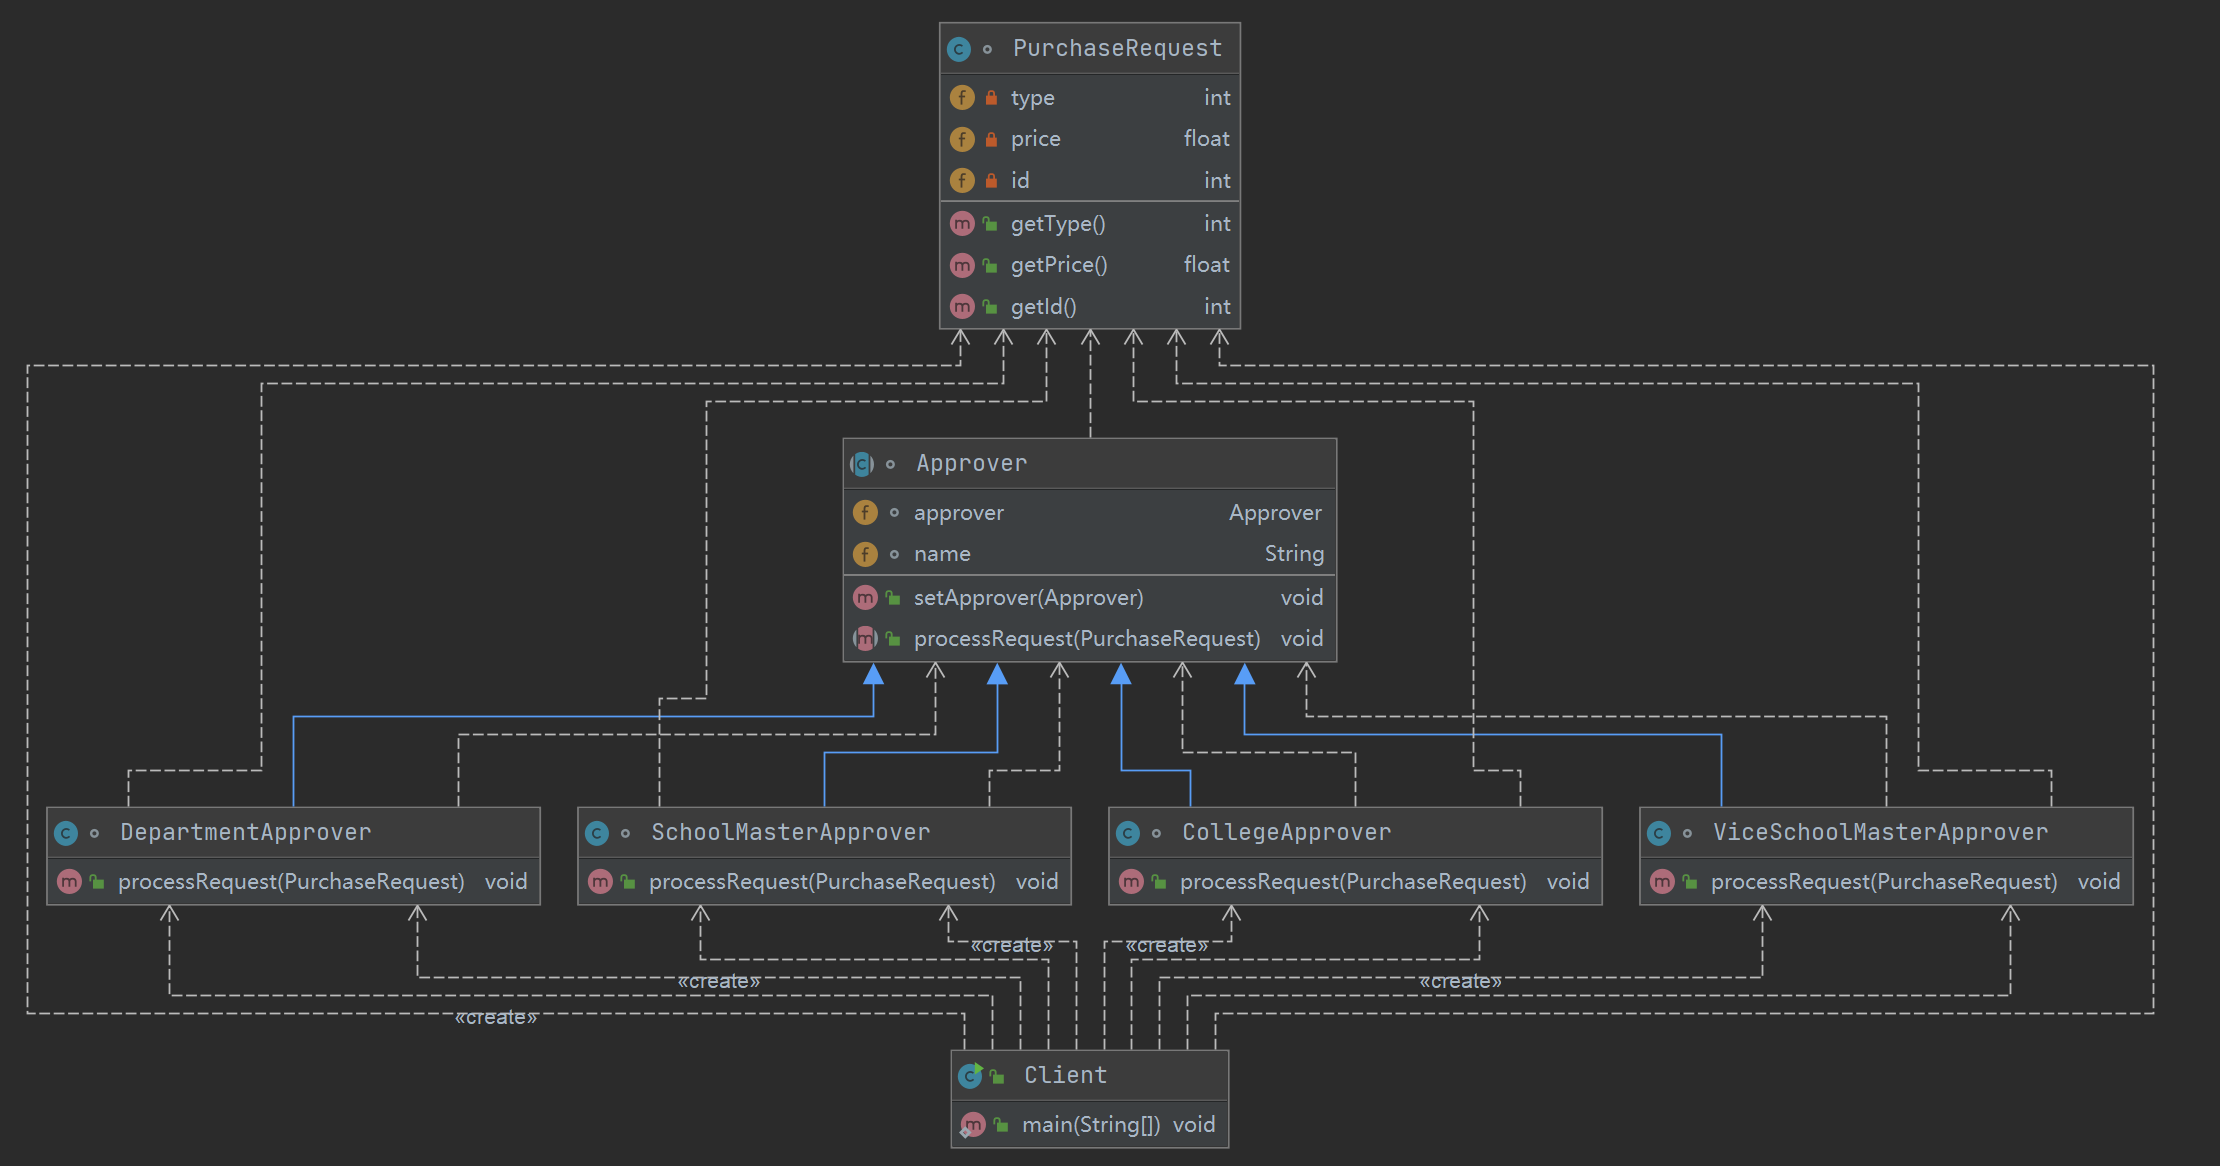The image size is (2220, 1166).
Task: Select the approver field of type Approver
Action: 958,513
